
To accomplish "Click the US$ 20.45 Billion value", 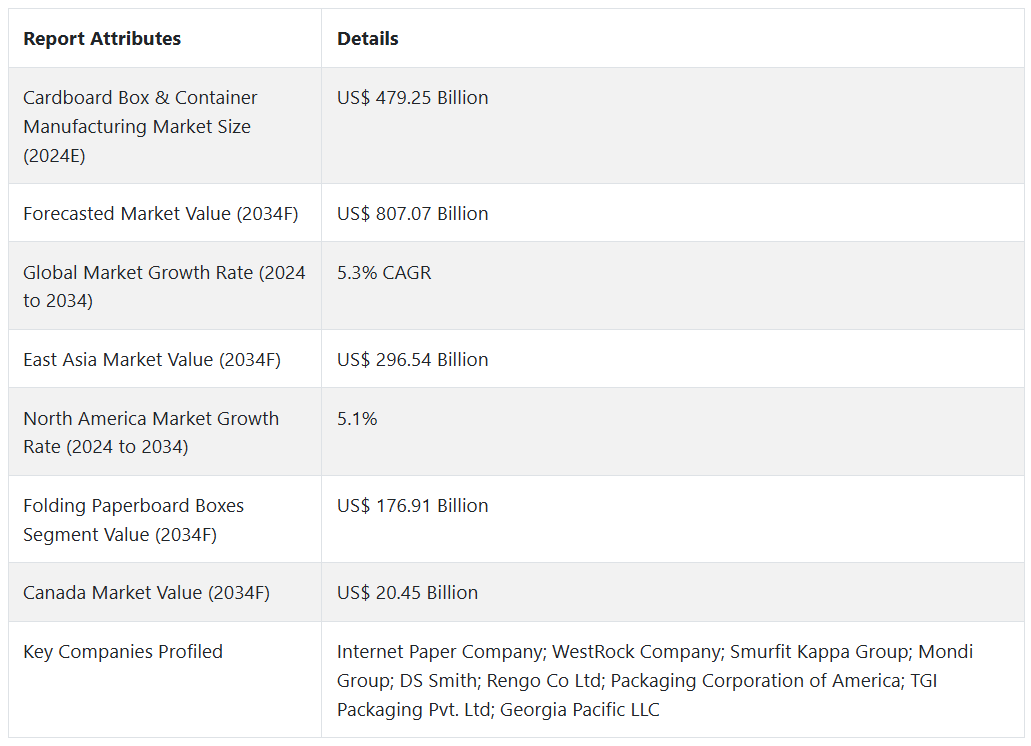I will pyautogui.click(x=407, y=593).
